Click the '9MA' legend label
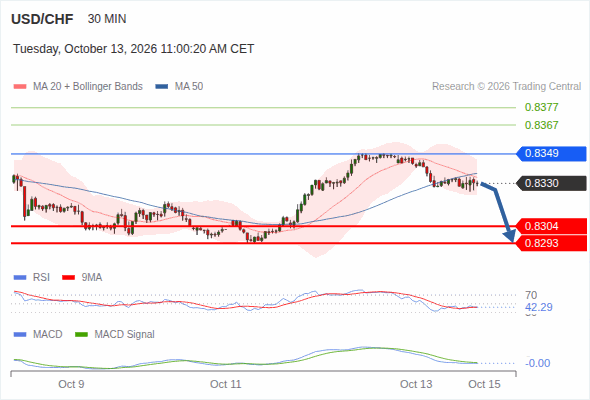This screenshot has height=400, width=590. 92,278
